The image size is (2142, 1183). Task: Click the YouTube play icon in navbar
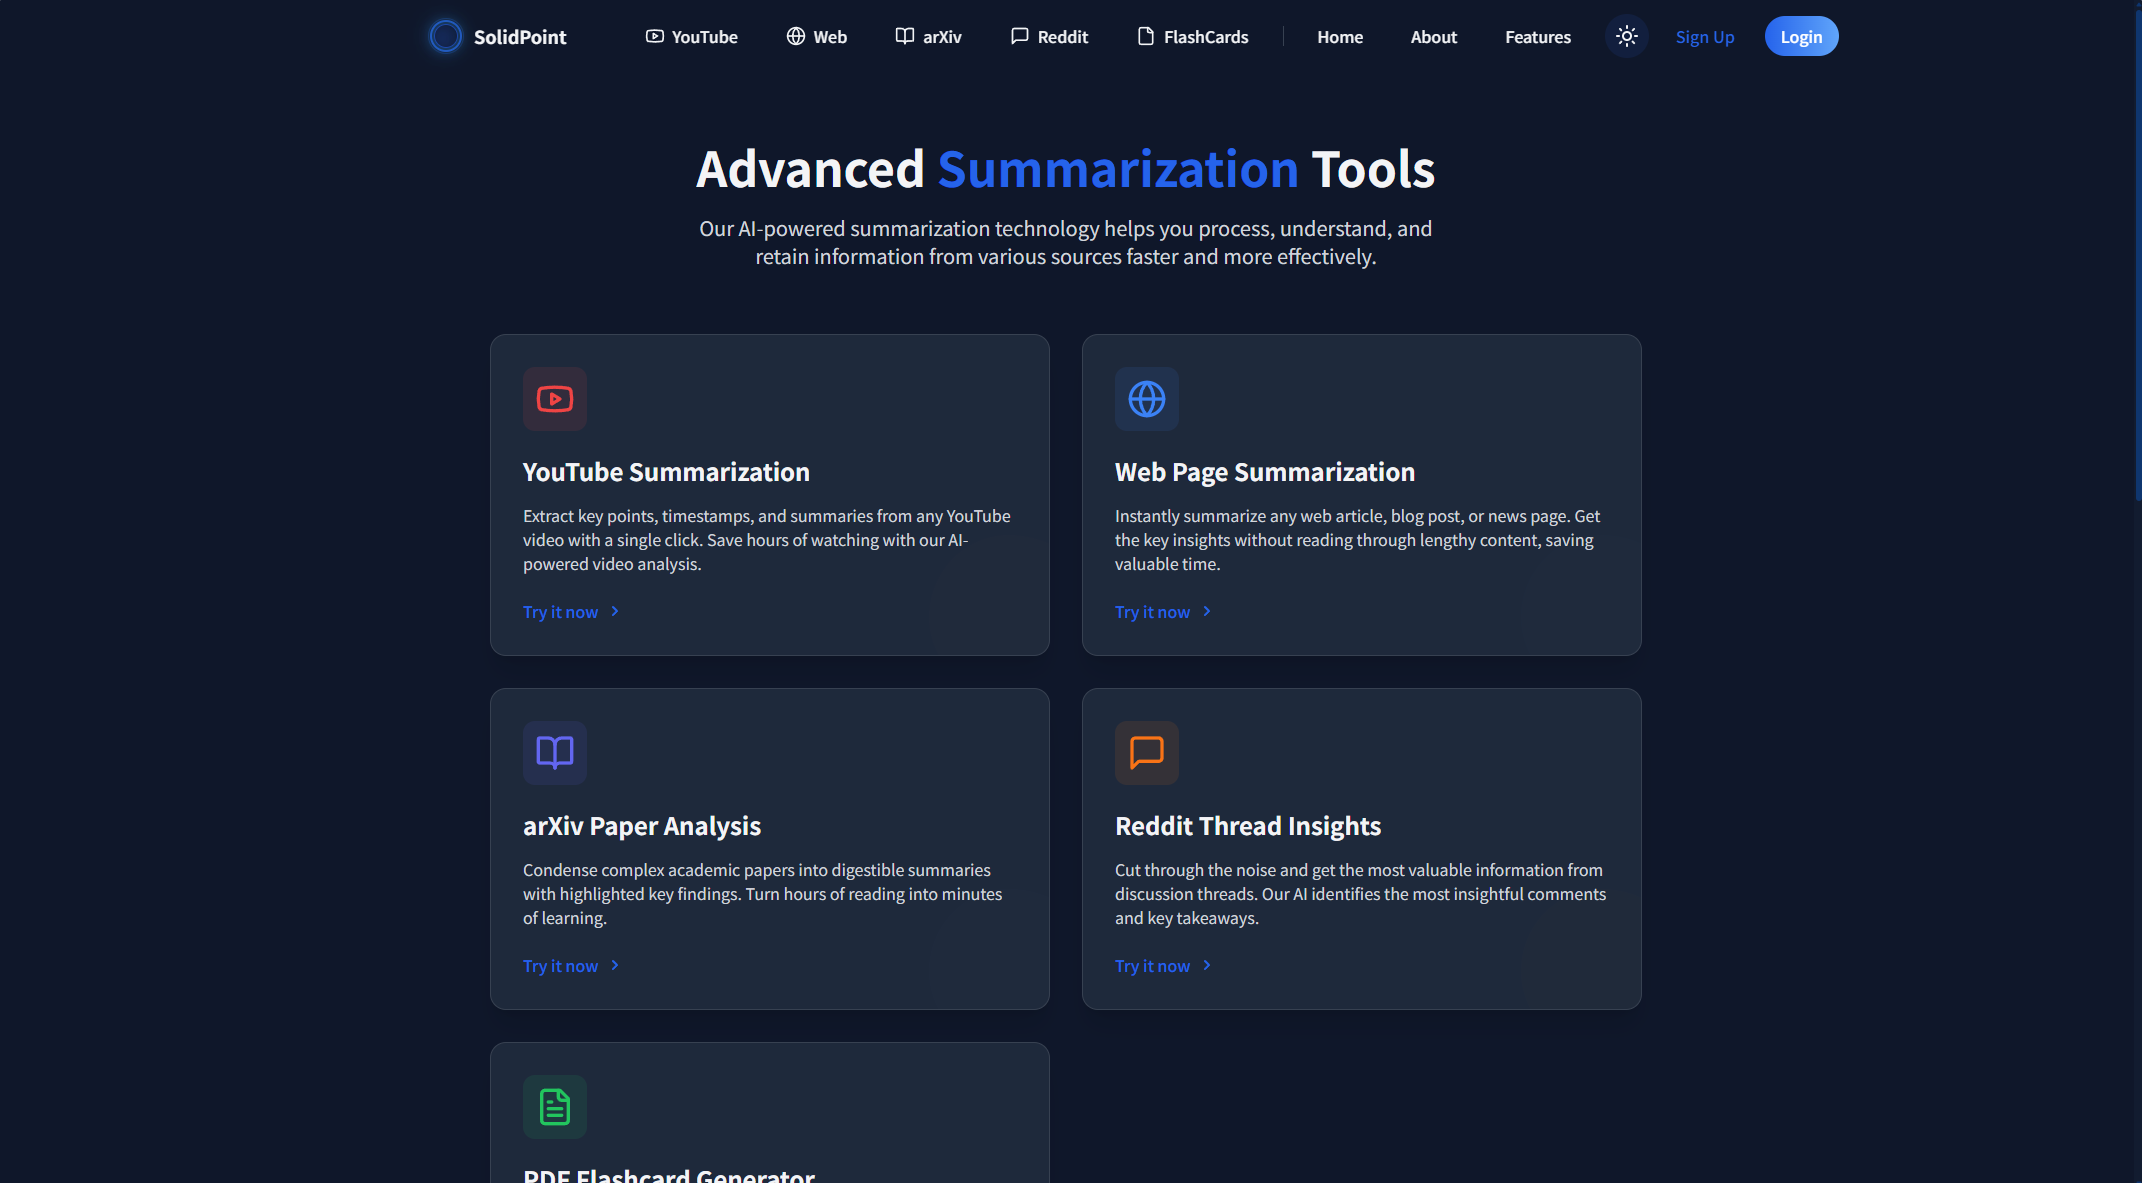(x=655, y=37)
